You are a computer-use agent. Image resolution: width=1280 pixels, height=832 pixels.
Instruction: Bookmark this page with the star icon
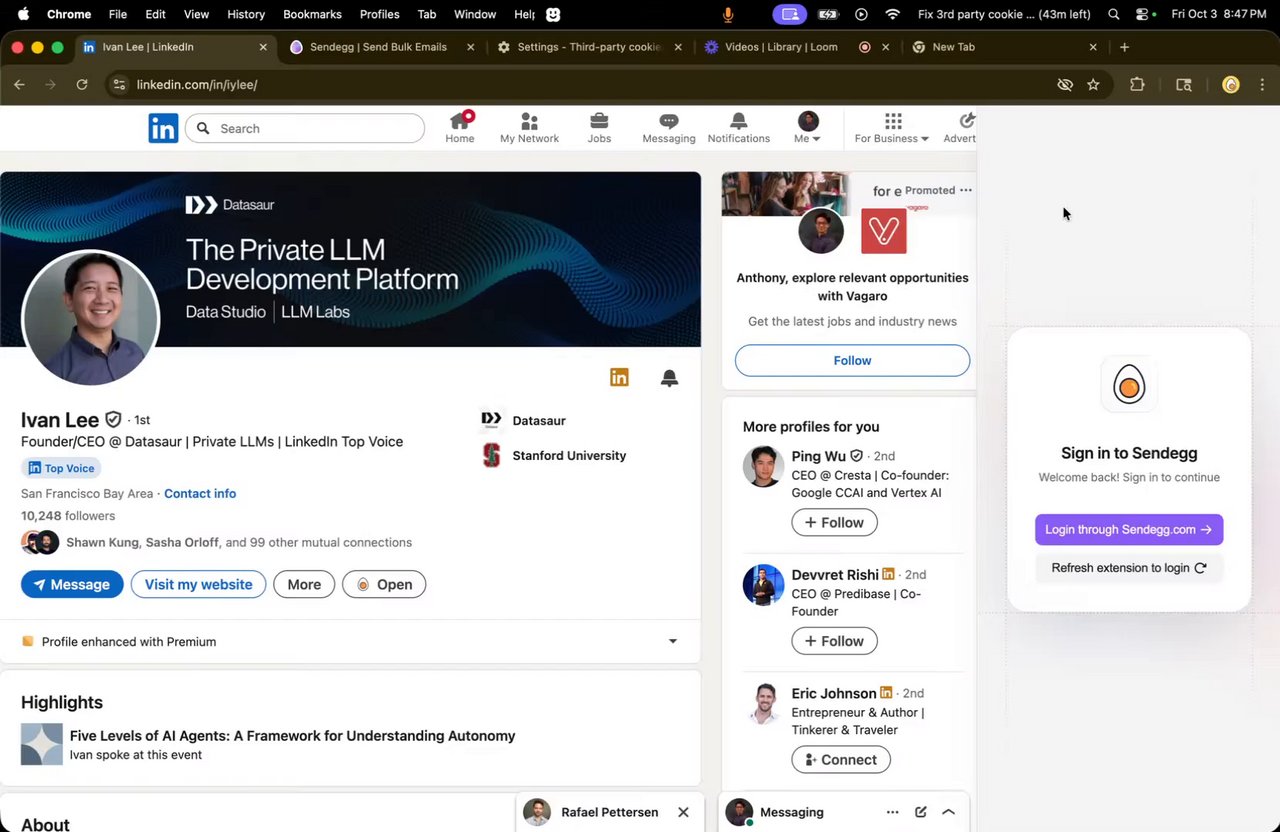[1093, 85]
